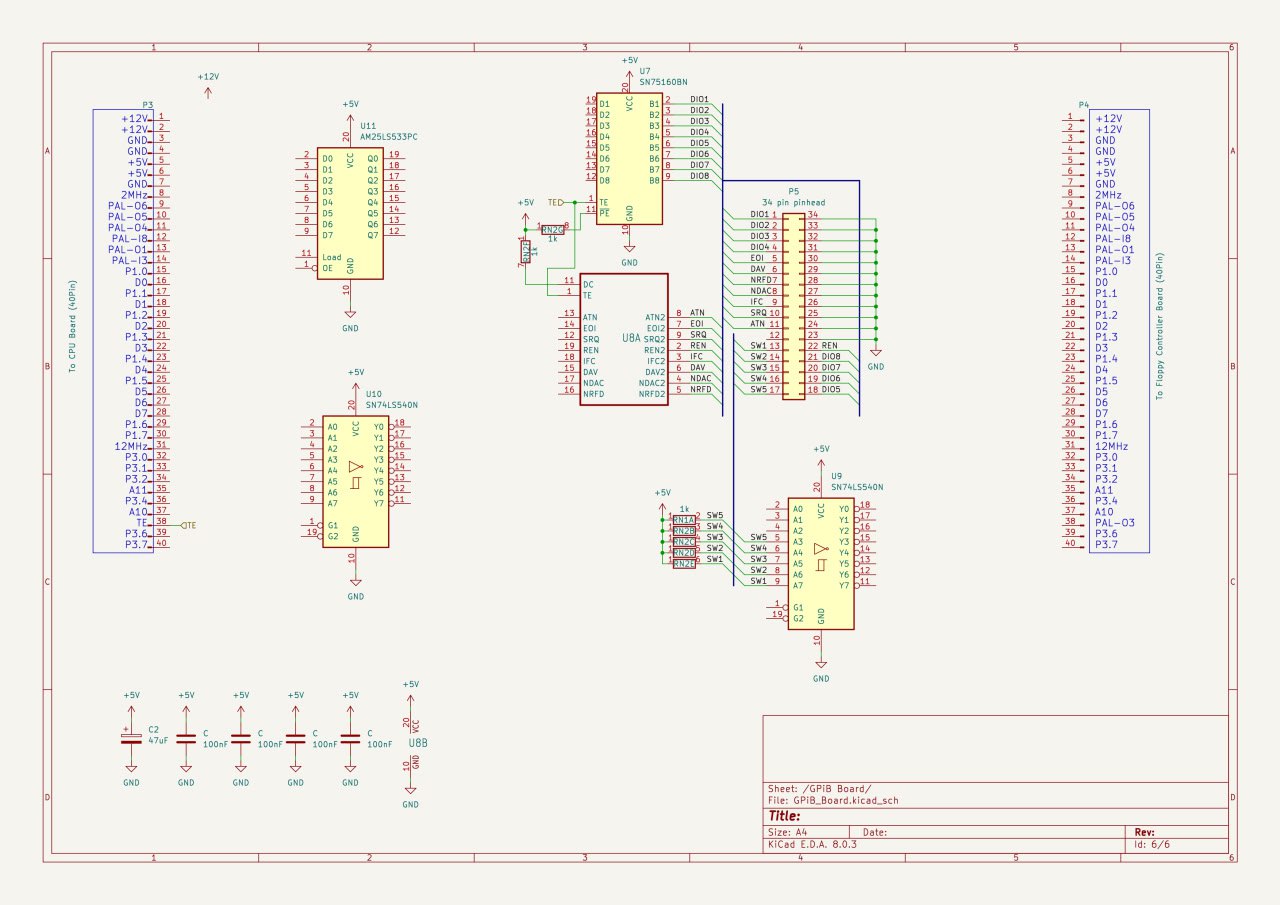Viewport: 1280px width, 905px height.
Task: Select the U11 AM25LS533PC latch symbol
Action: click(350, 213)
